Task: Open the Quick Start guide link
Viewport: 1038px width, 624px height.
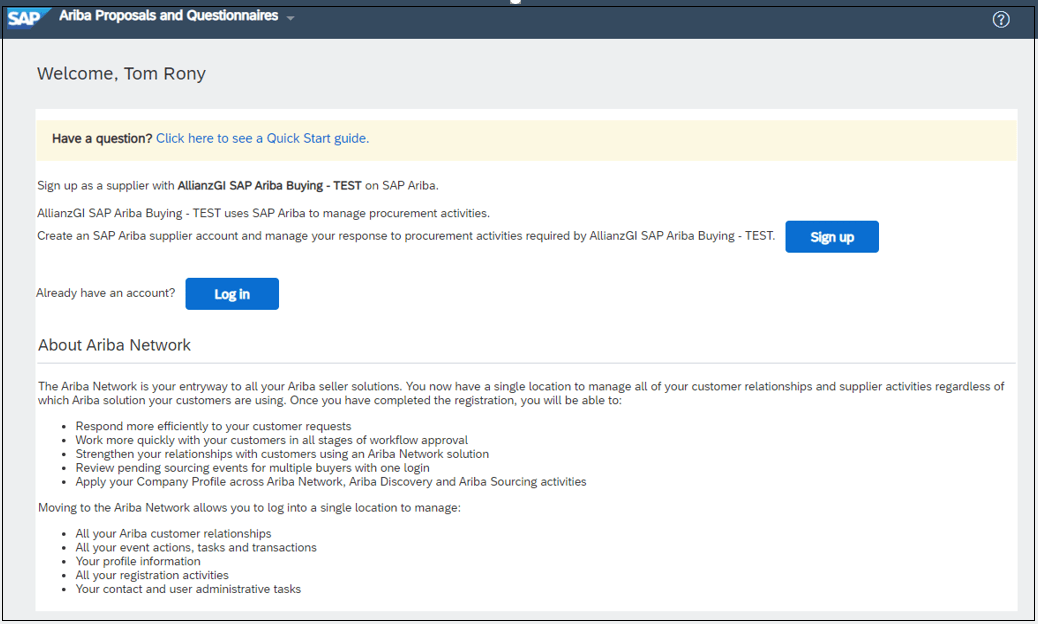Action: (262, 138)
